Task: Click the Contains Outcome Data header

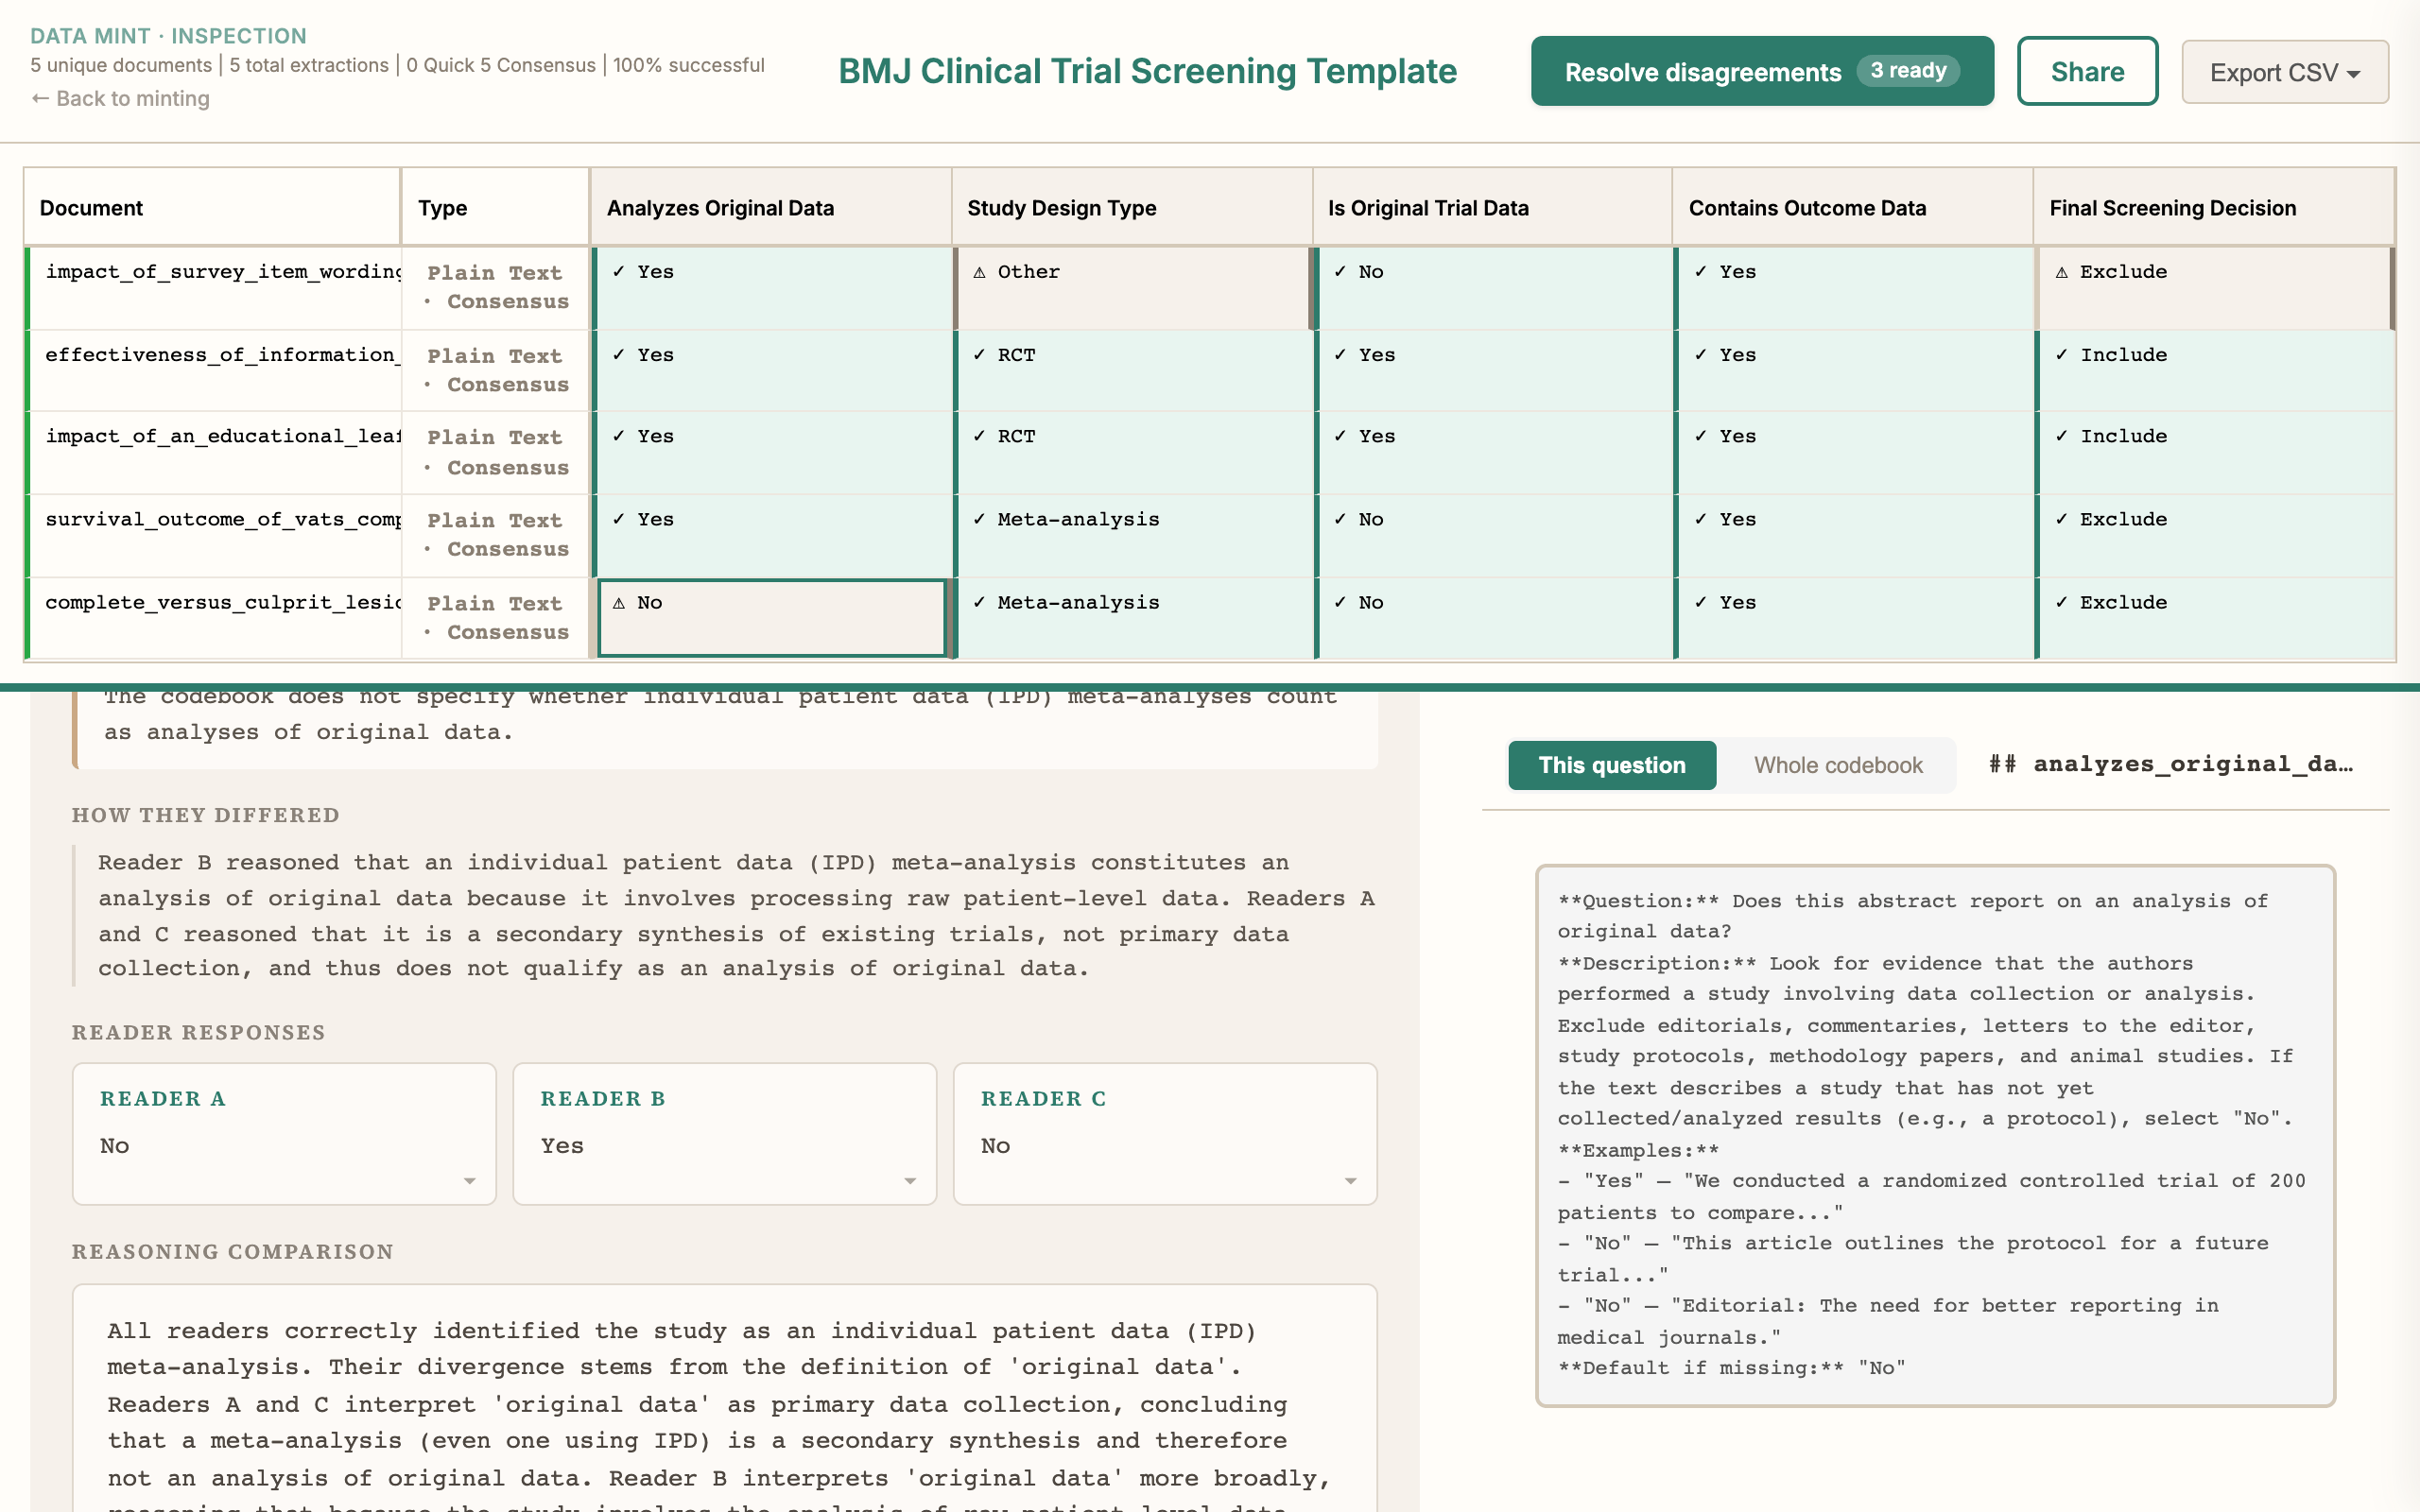Action: tap(1852, 208)
